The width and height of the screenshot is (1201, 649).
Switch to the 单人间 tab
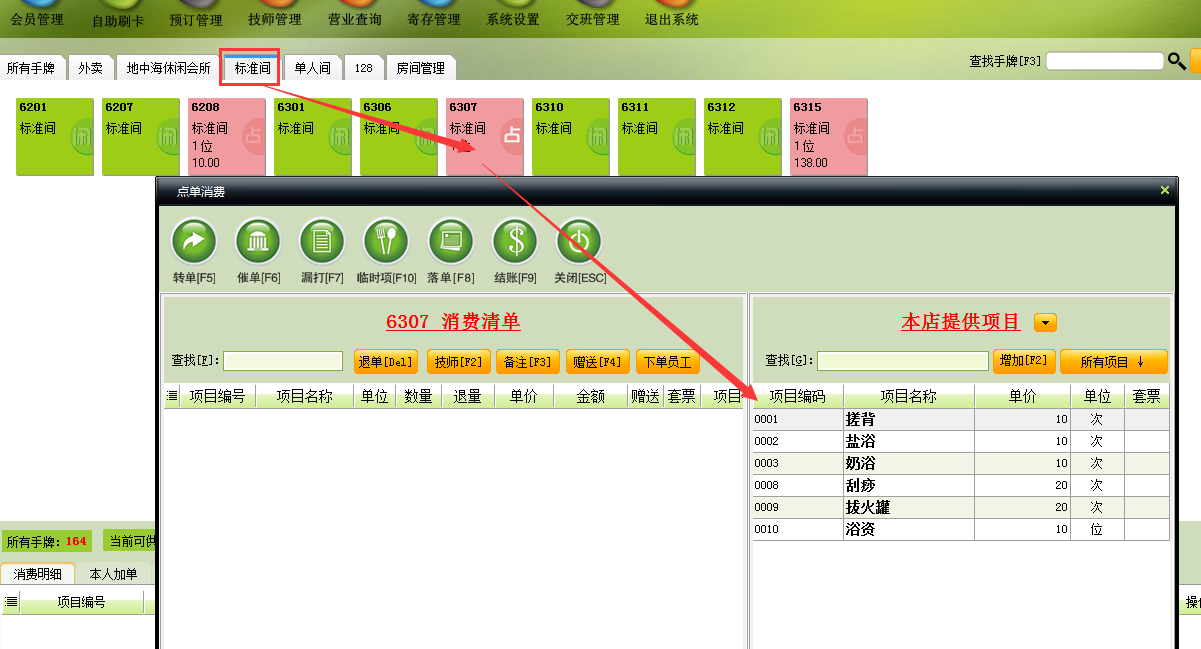coord(312,68)
